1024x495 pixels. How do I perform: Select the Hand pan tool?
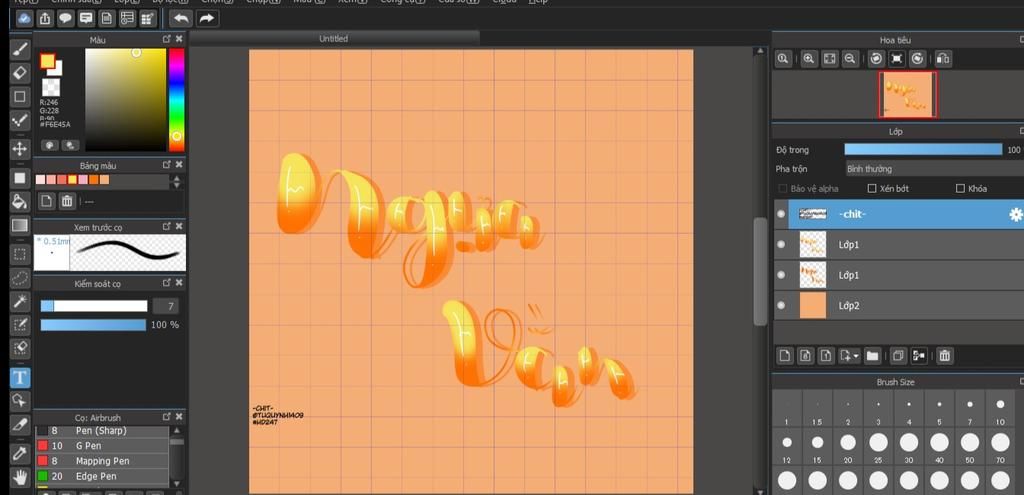click(20, 477)
